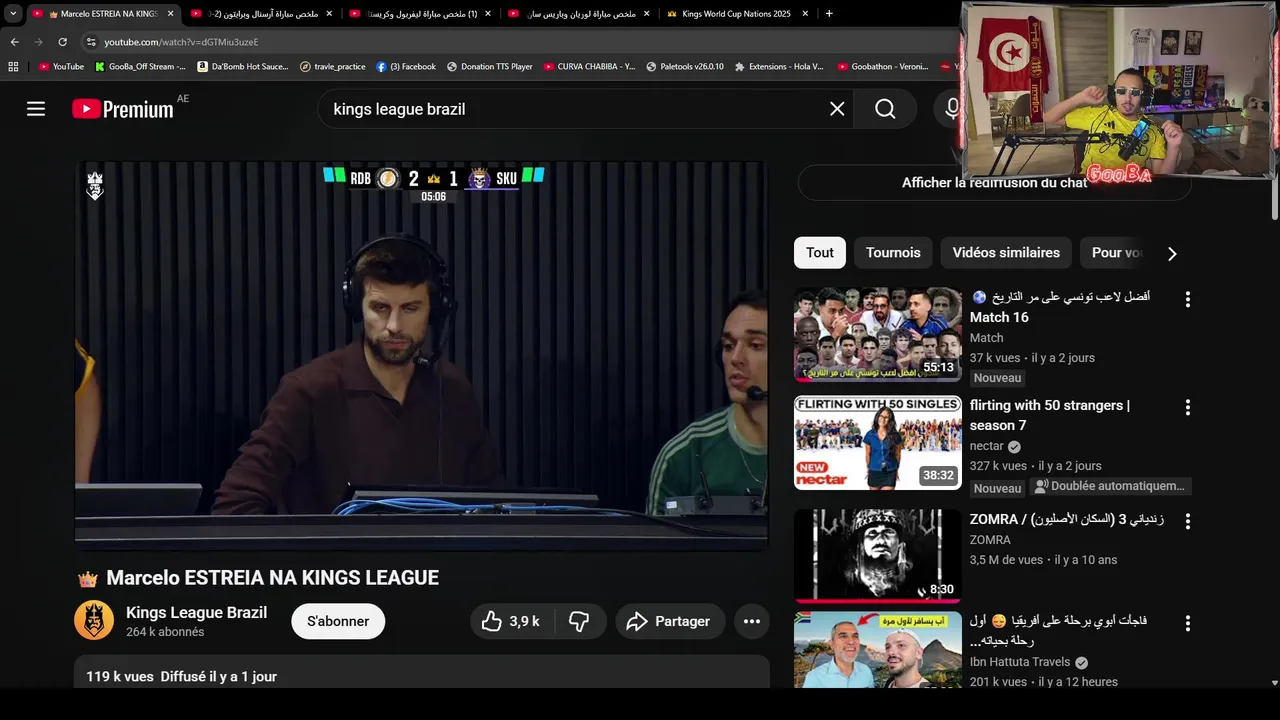Open flirting with 50 strangers title

click(1050, 415)
